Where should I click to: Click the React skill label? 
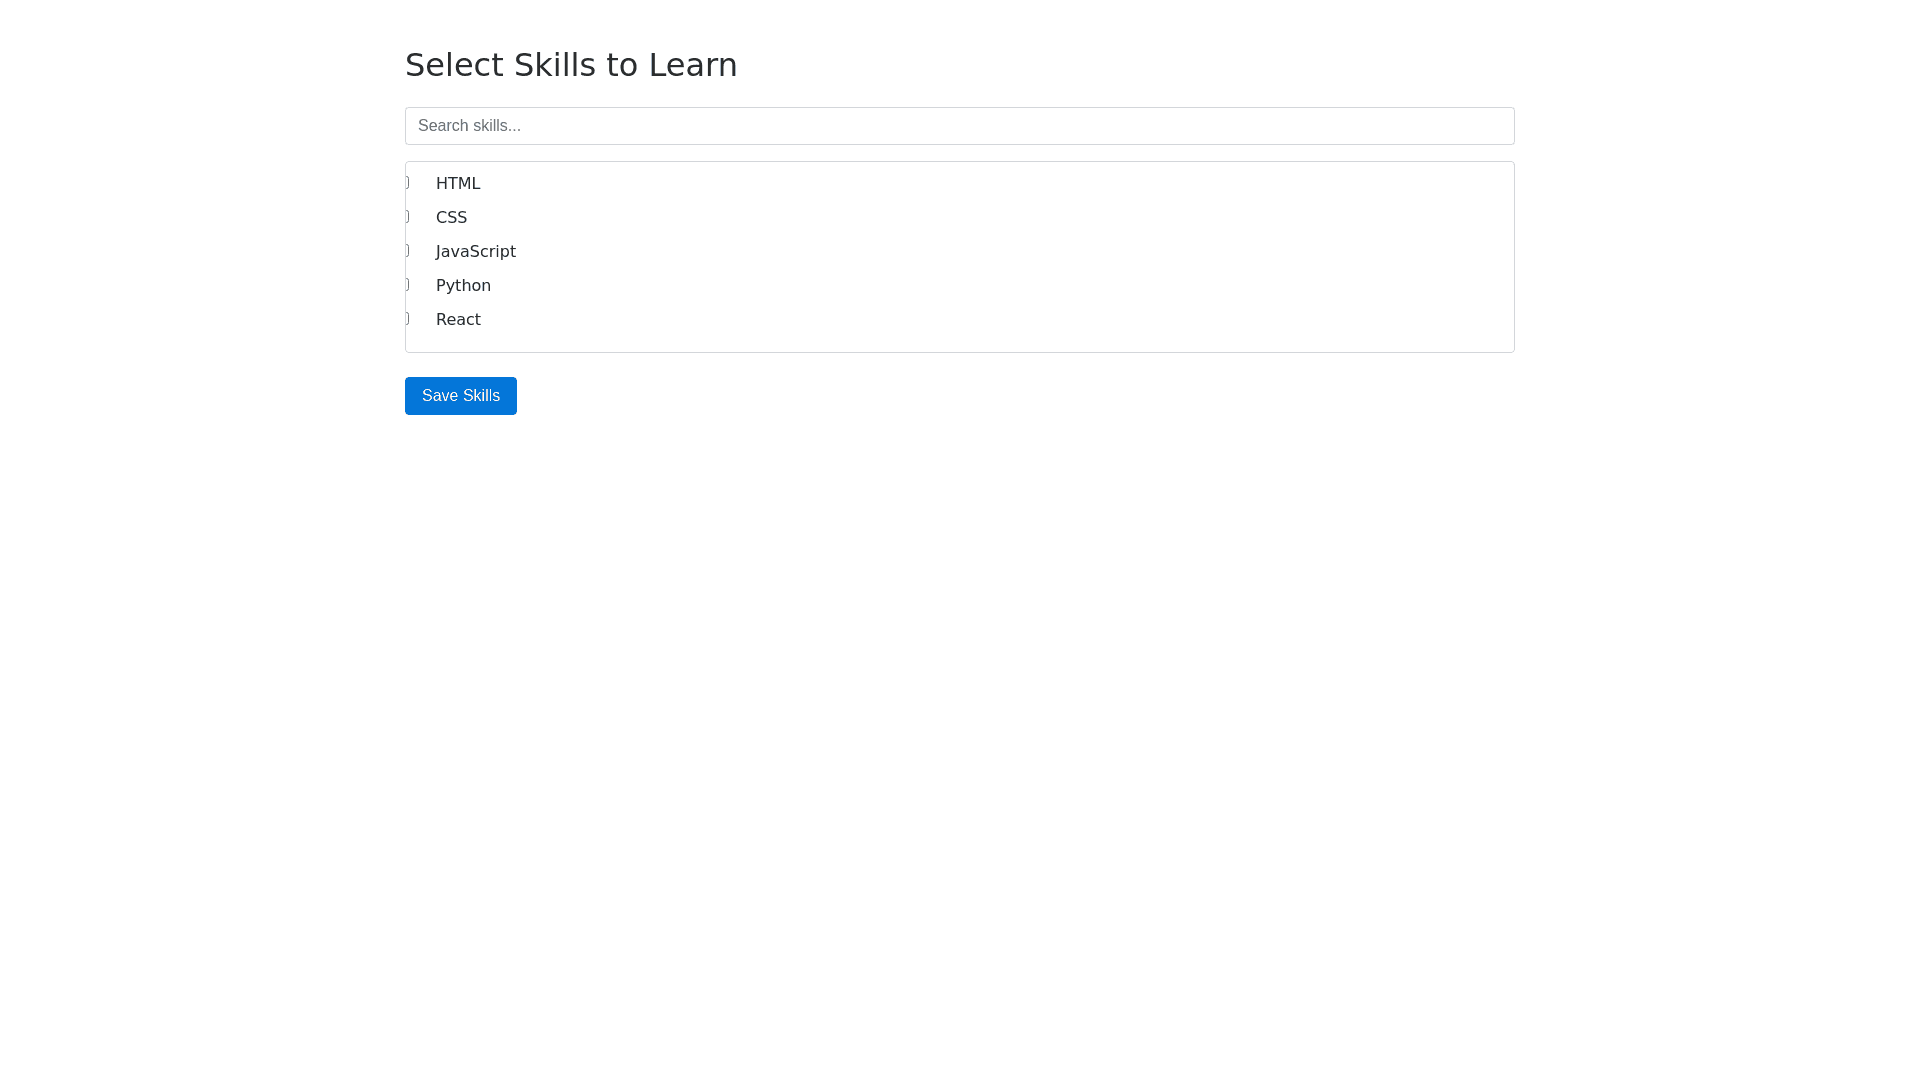point(458,320)
